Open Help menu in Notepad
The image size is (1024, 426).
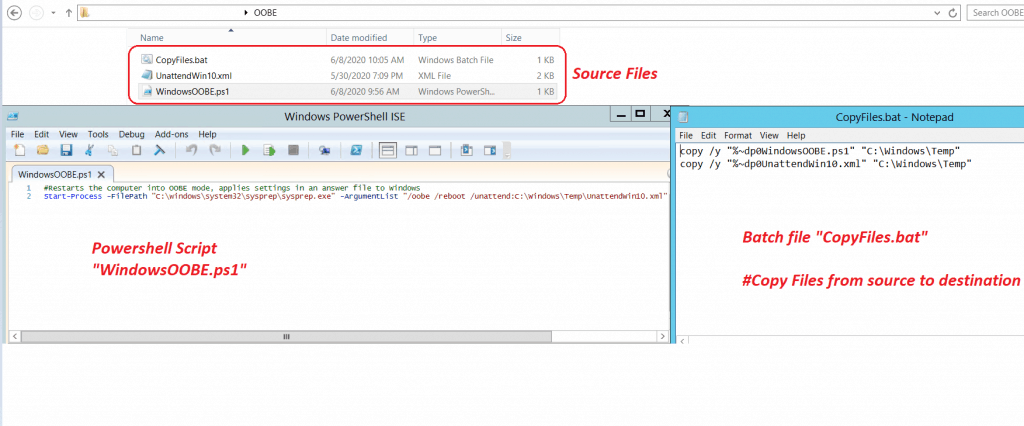click(796, 135)
